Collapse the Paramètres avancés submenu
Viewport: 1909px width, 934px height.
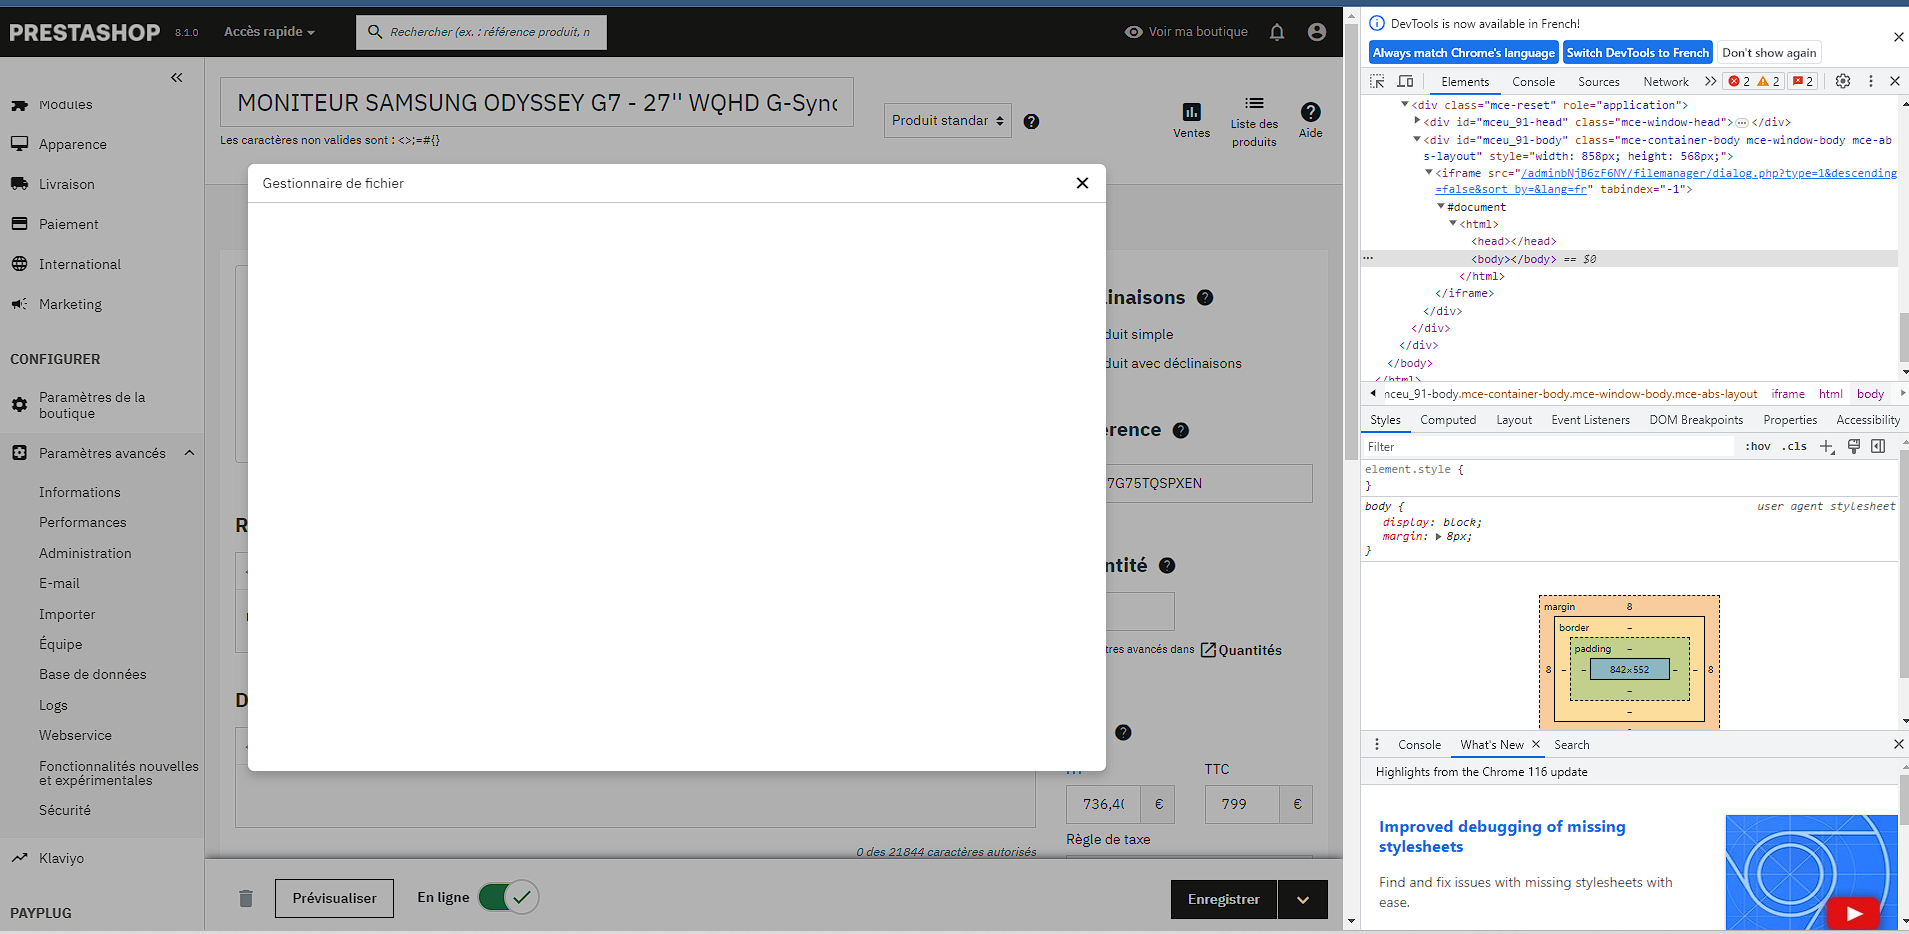189,453
